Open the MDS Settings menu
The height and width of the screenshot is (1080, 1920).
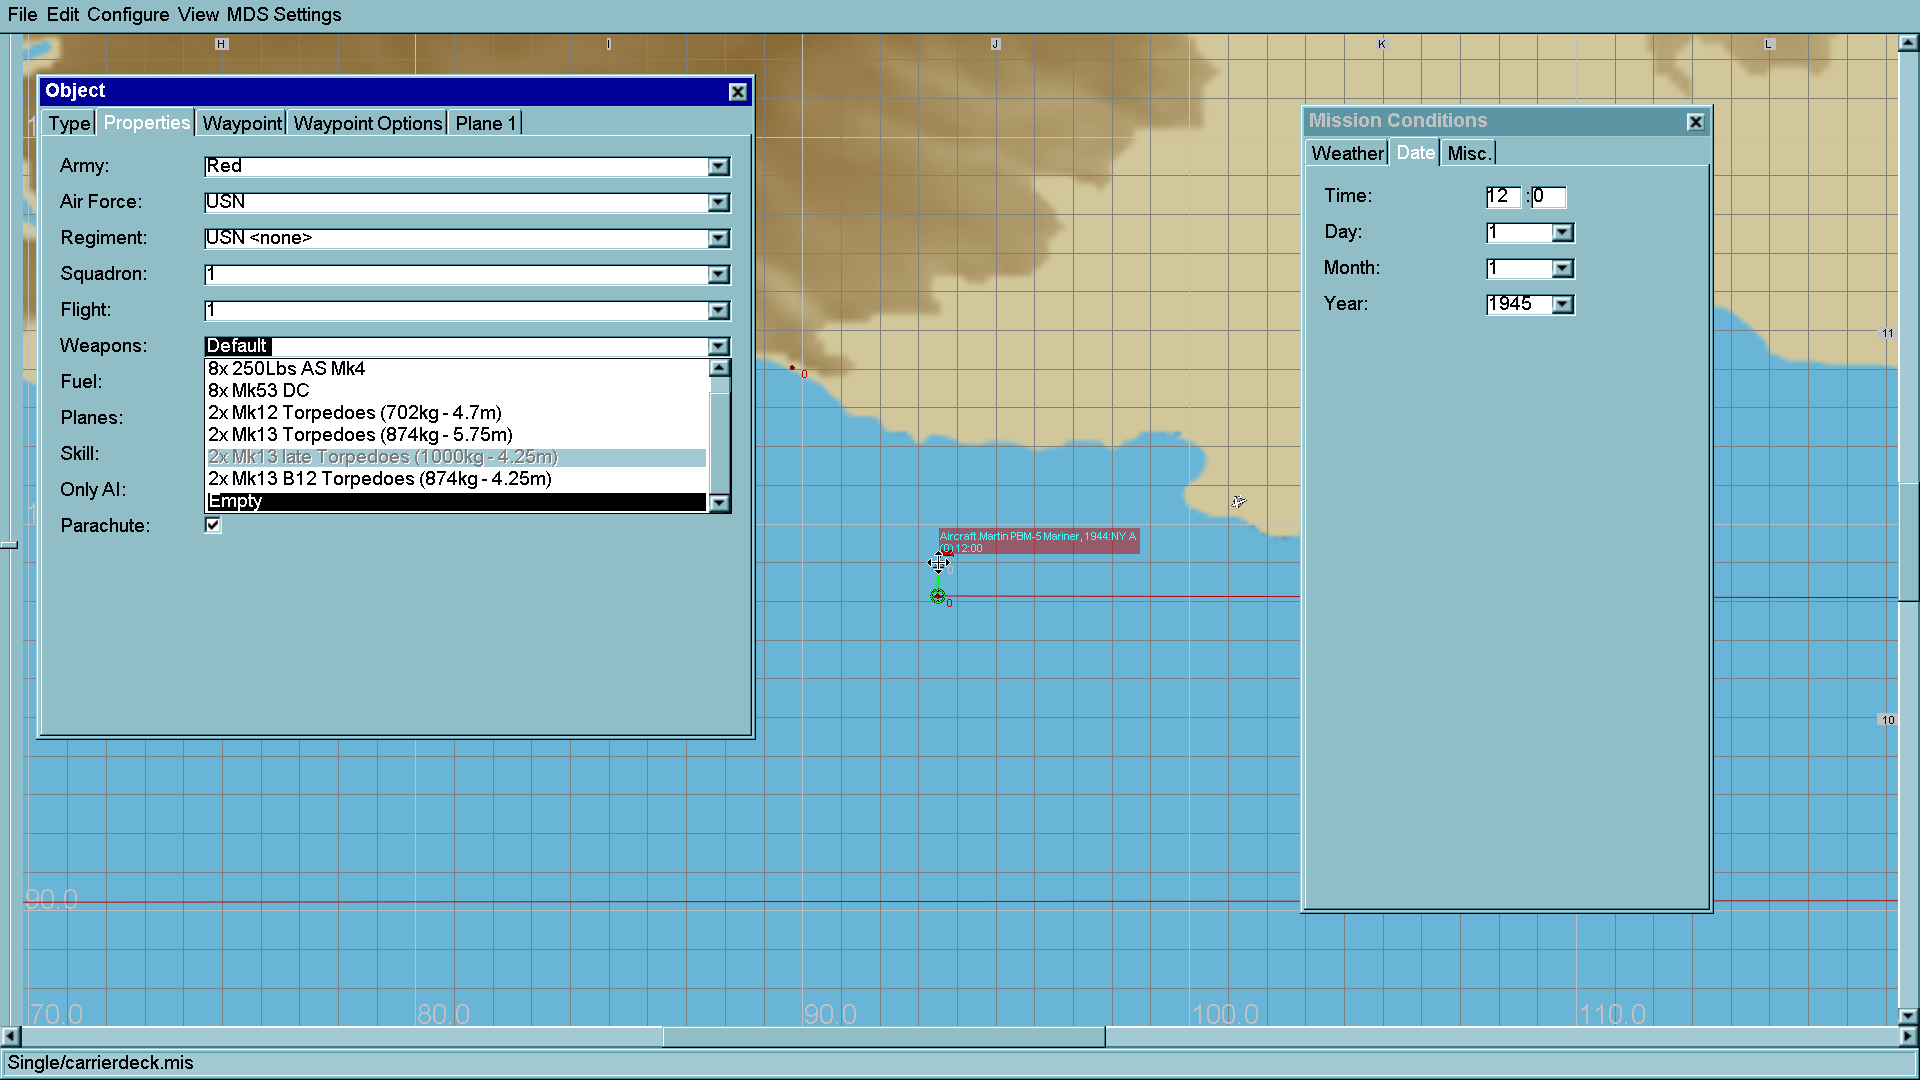point(284,14)
